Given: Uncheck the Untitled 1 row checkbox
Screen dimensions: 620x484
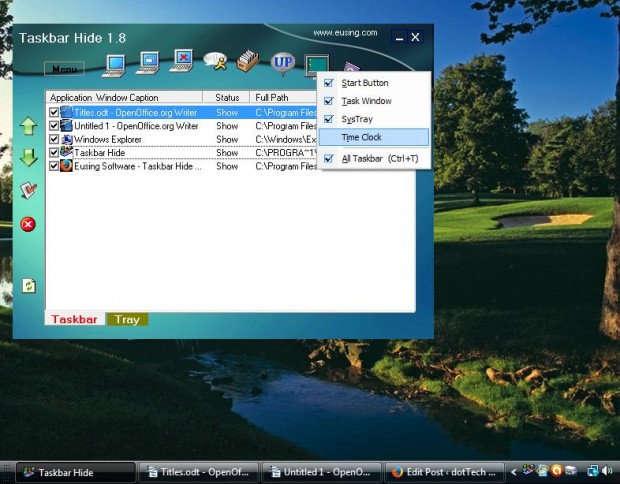Looking at the screenshot, I should pyautogui.click(x=54, y=126).
